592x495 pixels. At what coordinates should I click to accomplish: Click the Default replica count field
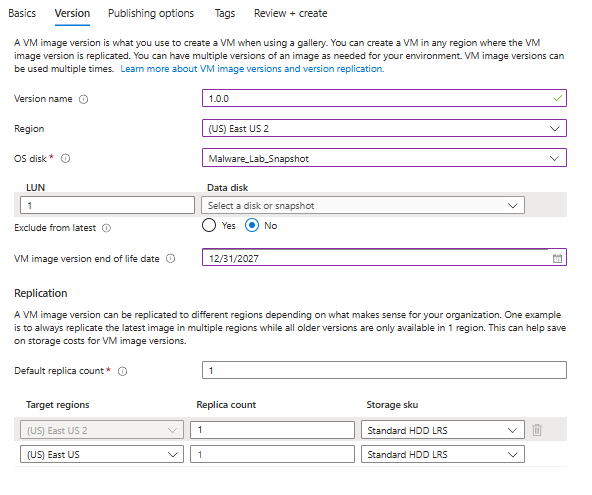tap(384, 370)
